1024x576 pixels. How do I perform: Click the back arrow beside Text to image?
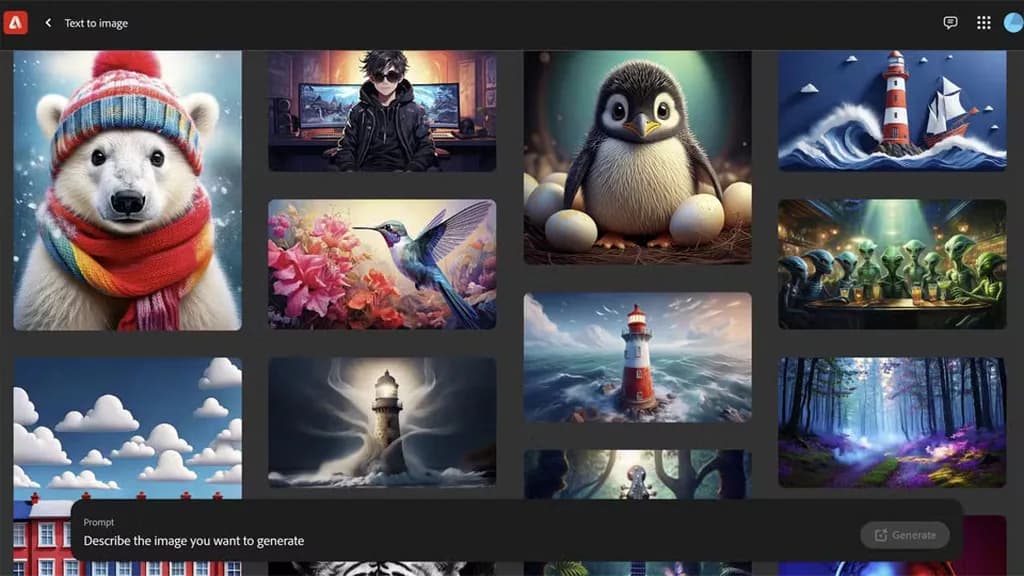(x=48, y=22)
